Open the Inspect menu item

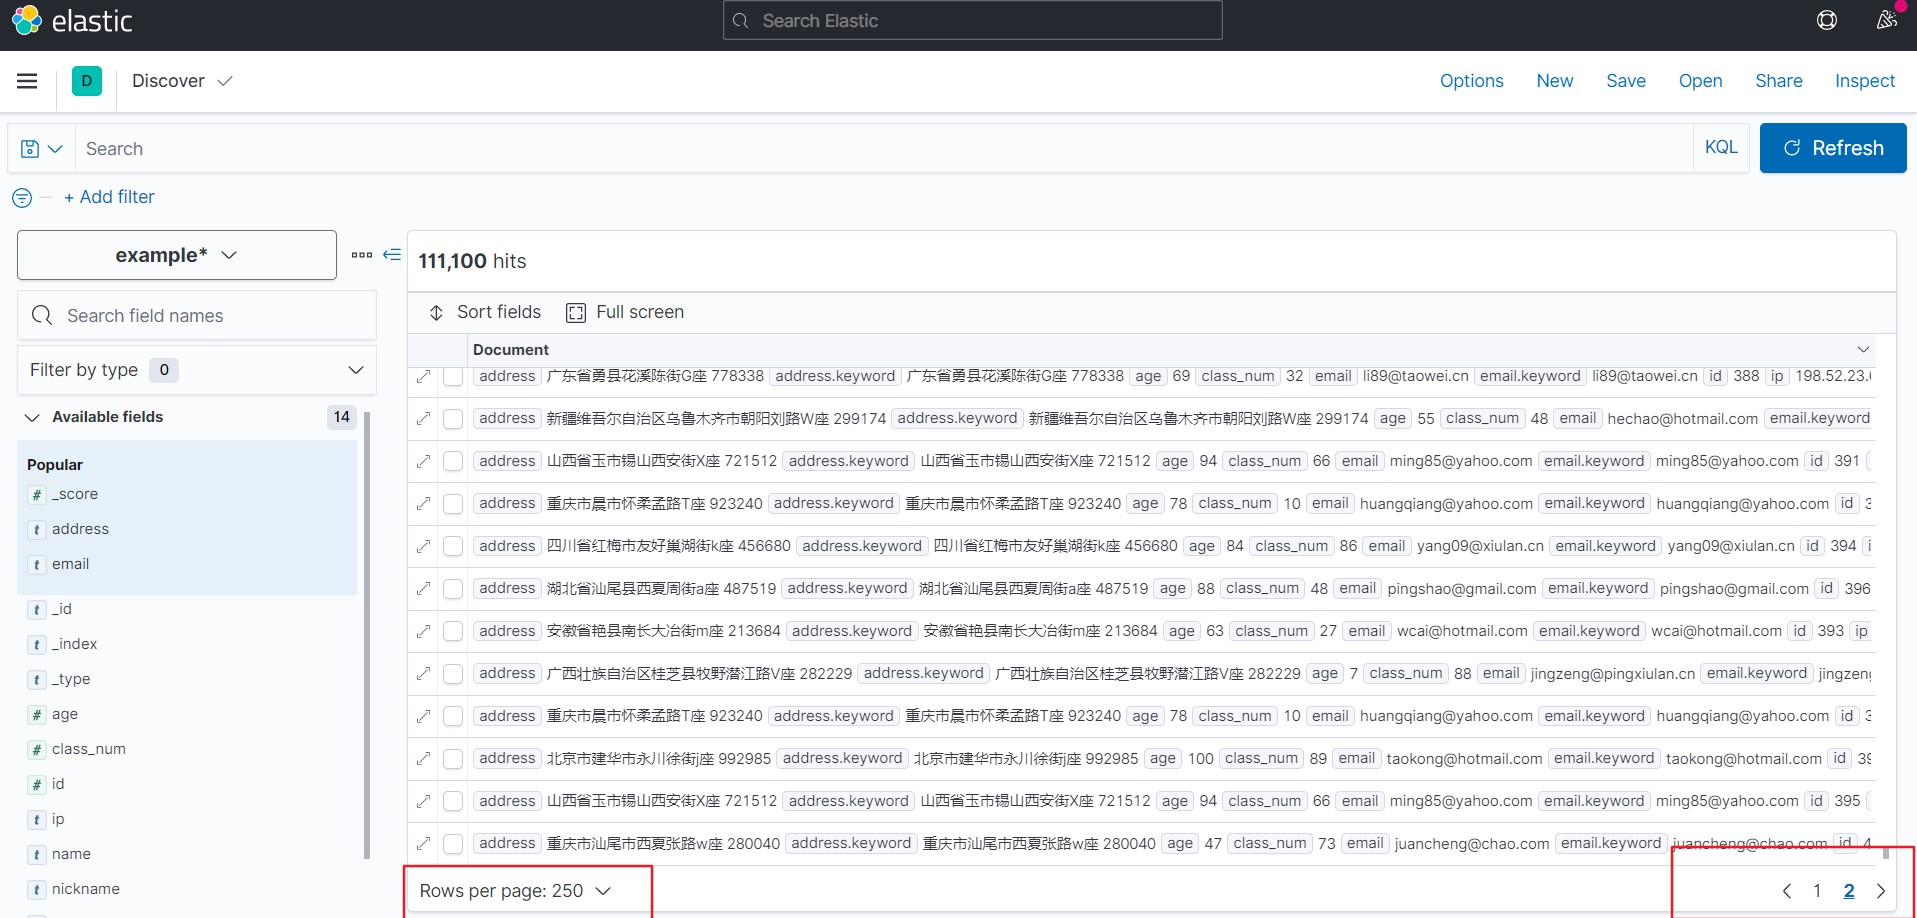1864,81
